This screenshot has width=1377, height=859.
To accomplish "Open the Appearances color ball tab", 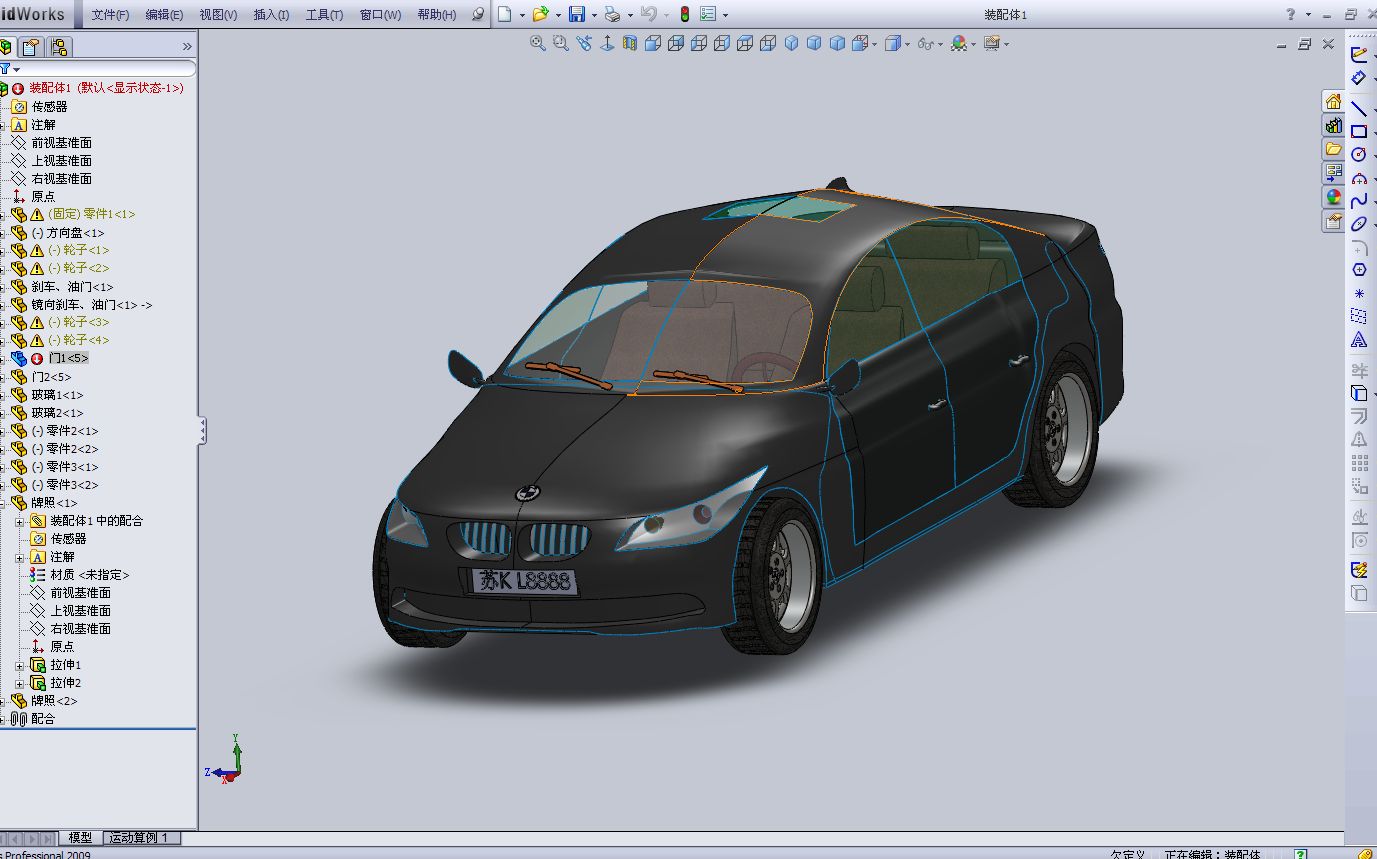I will click(x=1333, y=197).
